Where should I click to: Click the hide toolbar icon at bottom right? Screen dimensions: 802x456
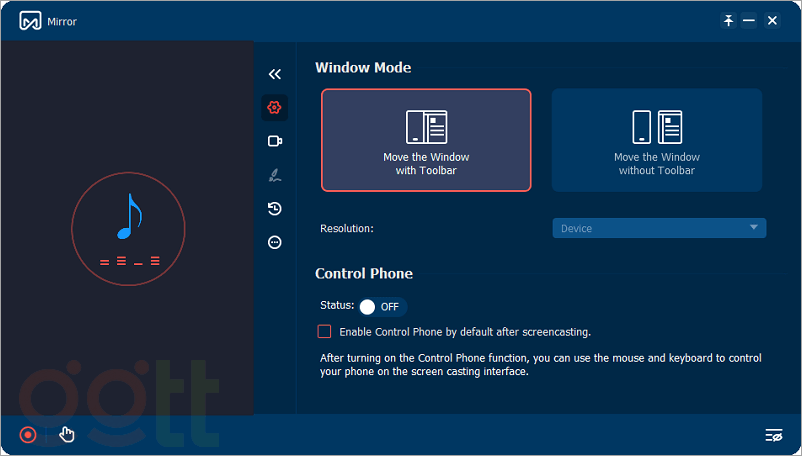(x=773, y=435)
